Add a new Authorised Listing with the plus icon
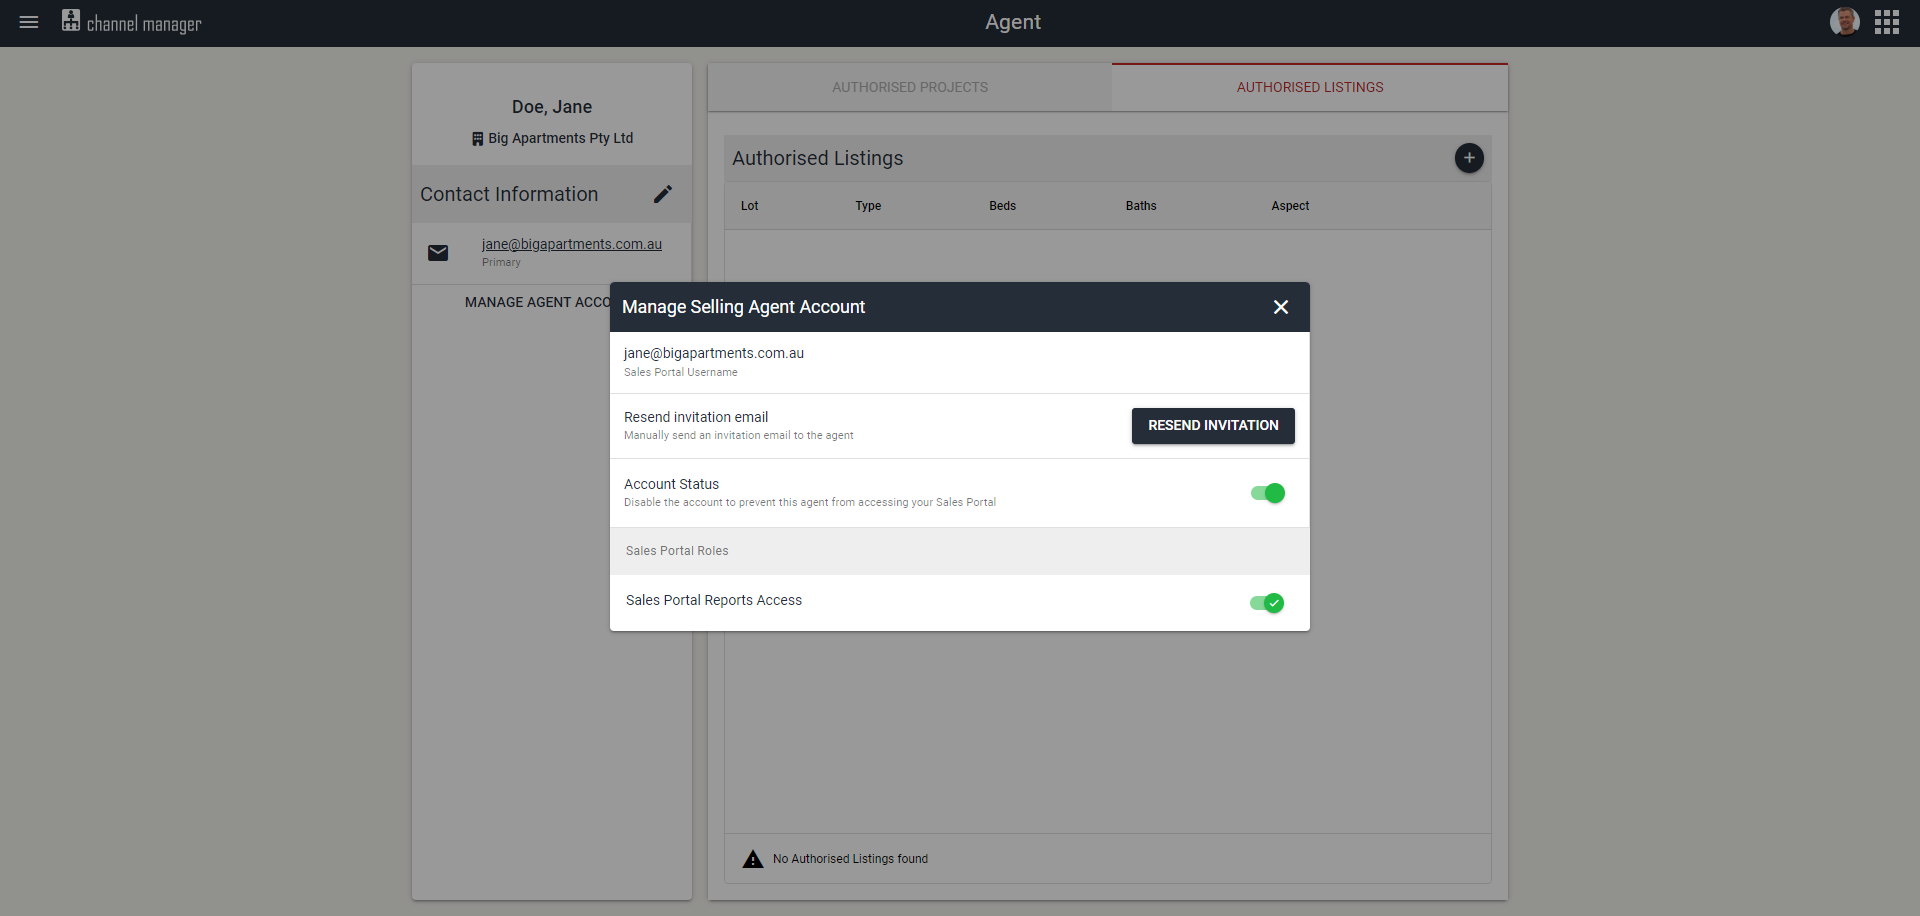 (x=1469, y=158)
